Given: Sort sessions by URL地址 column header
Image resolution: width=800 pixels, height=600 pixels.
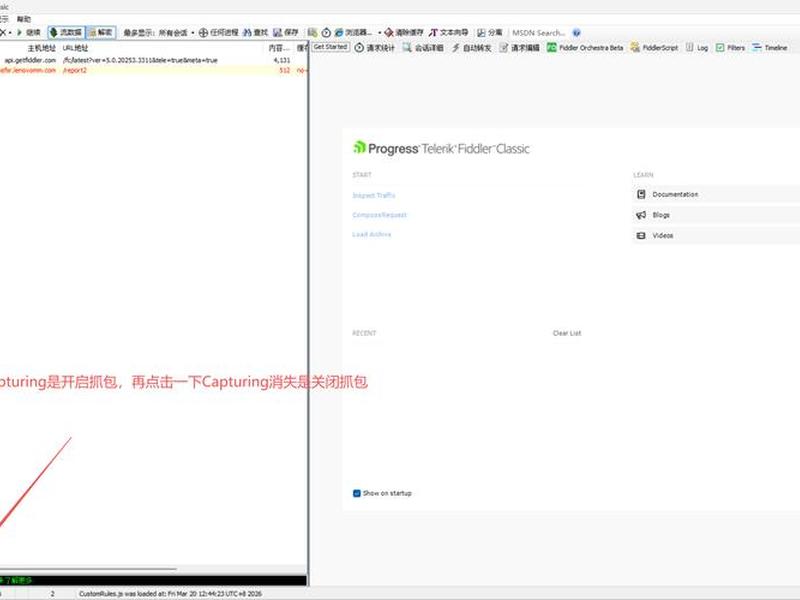Looking at the screenshot, I should coord(76,48).
